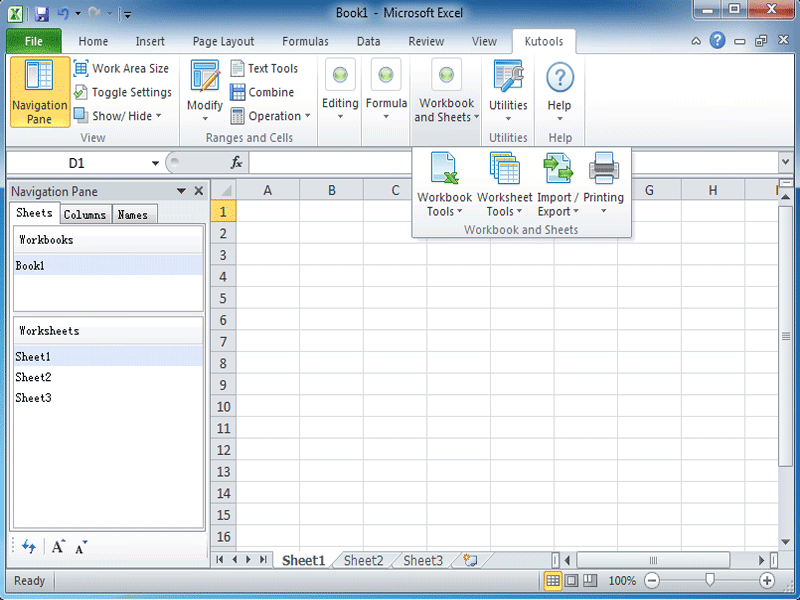The image size is (800, 600).
Task: Select the Columns tab in pane
Action: pyautogui.click(x=85, y=215)
